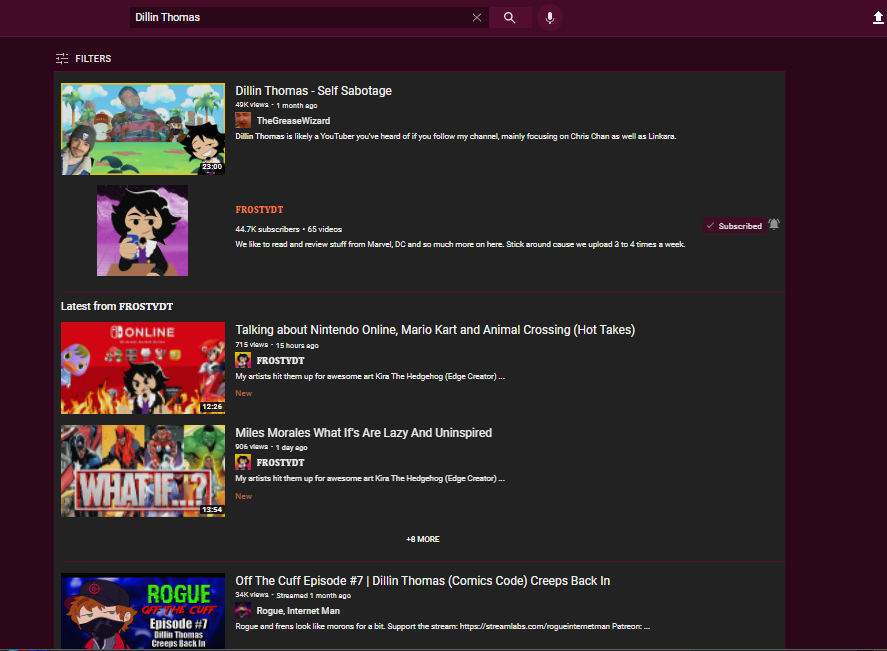Image resolution: width=887 pixels, height=651 pixels.
Task: Play Dillin Thomas - Self Sabotage thumbnail
Action: pos(143,129)
